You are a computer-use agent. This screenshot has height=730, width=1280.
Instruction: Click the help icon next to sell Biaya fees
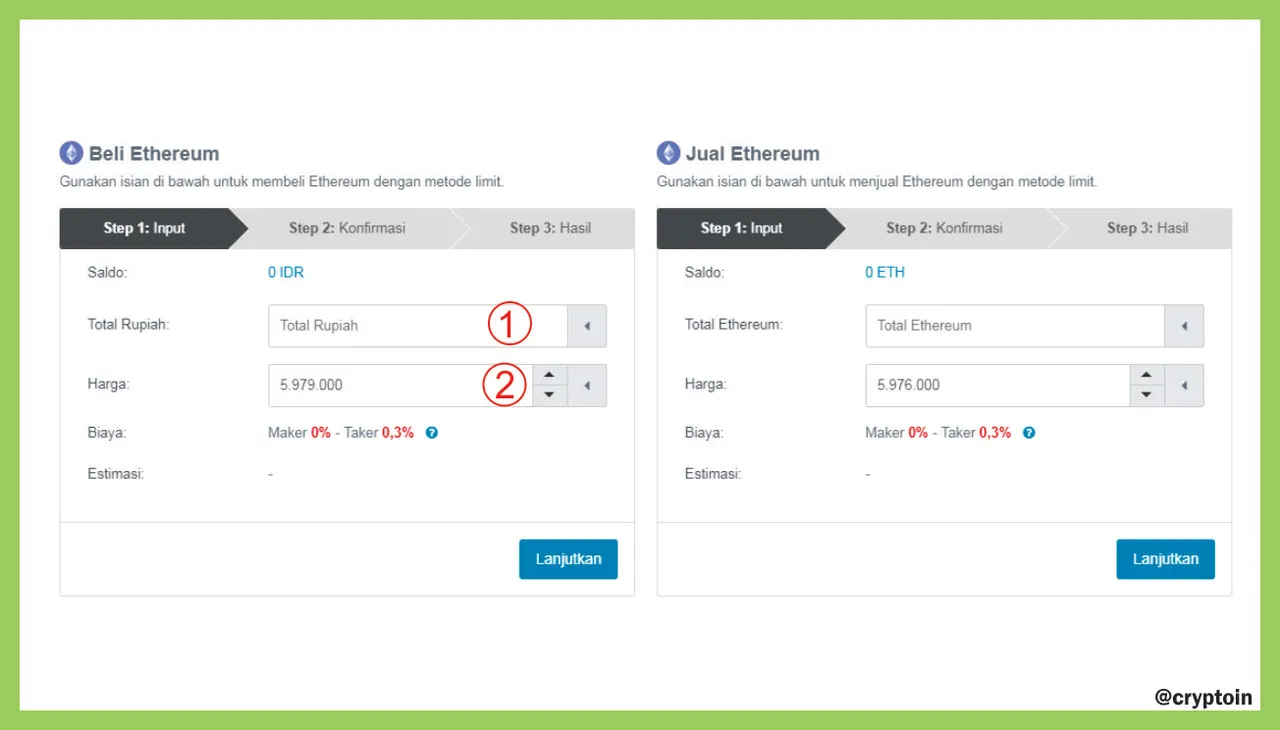[1029, 433]
